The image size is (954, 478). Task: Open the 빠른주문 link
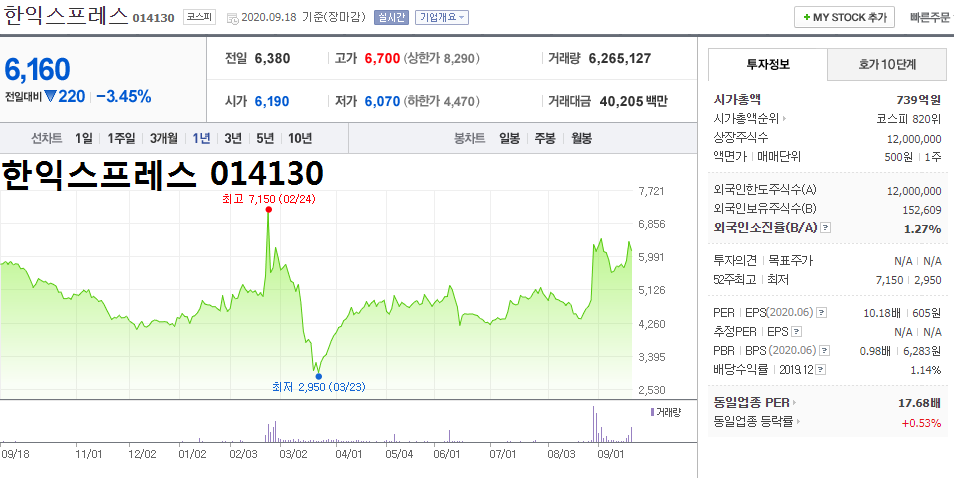point(930,18)
